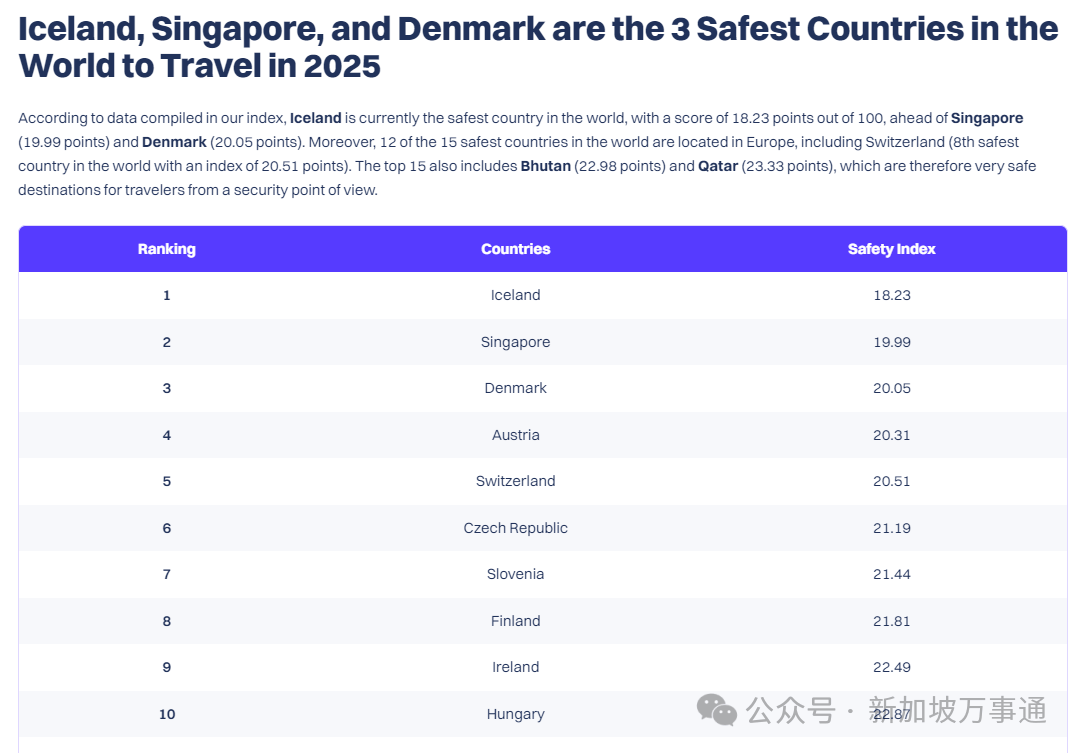Click ranking number 6 in the table
The width and height of the screenshot is (1080, 753).
[x=167, y=528]
